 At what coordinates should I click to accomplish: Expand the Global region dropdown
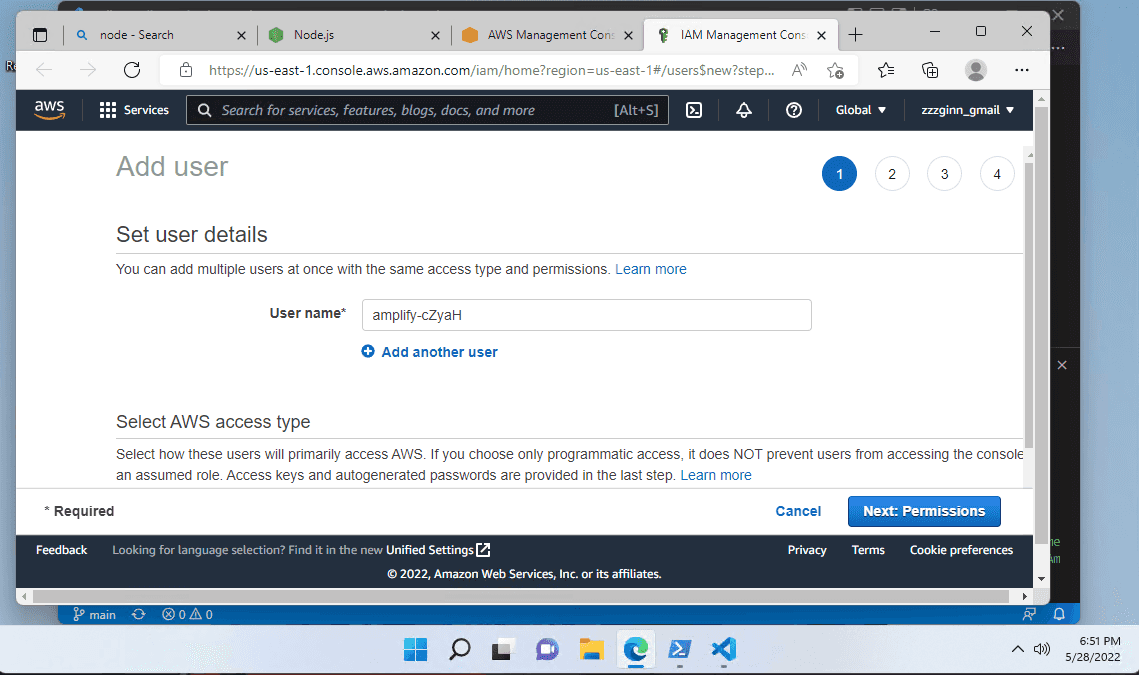pos(861,110)
